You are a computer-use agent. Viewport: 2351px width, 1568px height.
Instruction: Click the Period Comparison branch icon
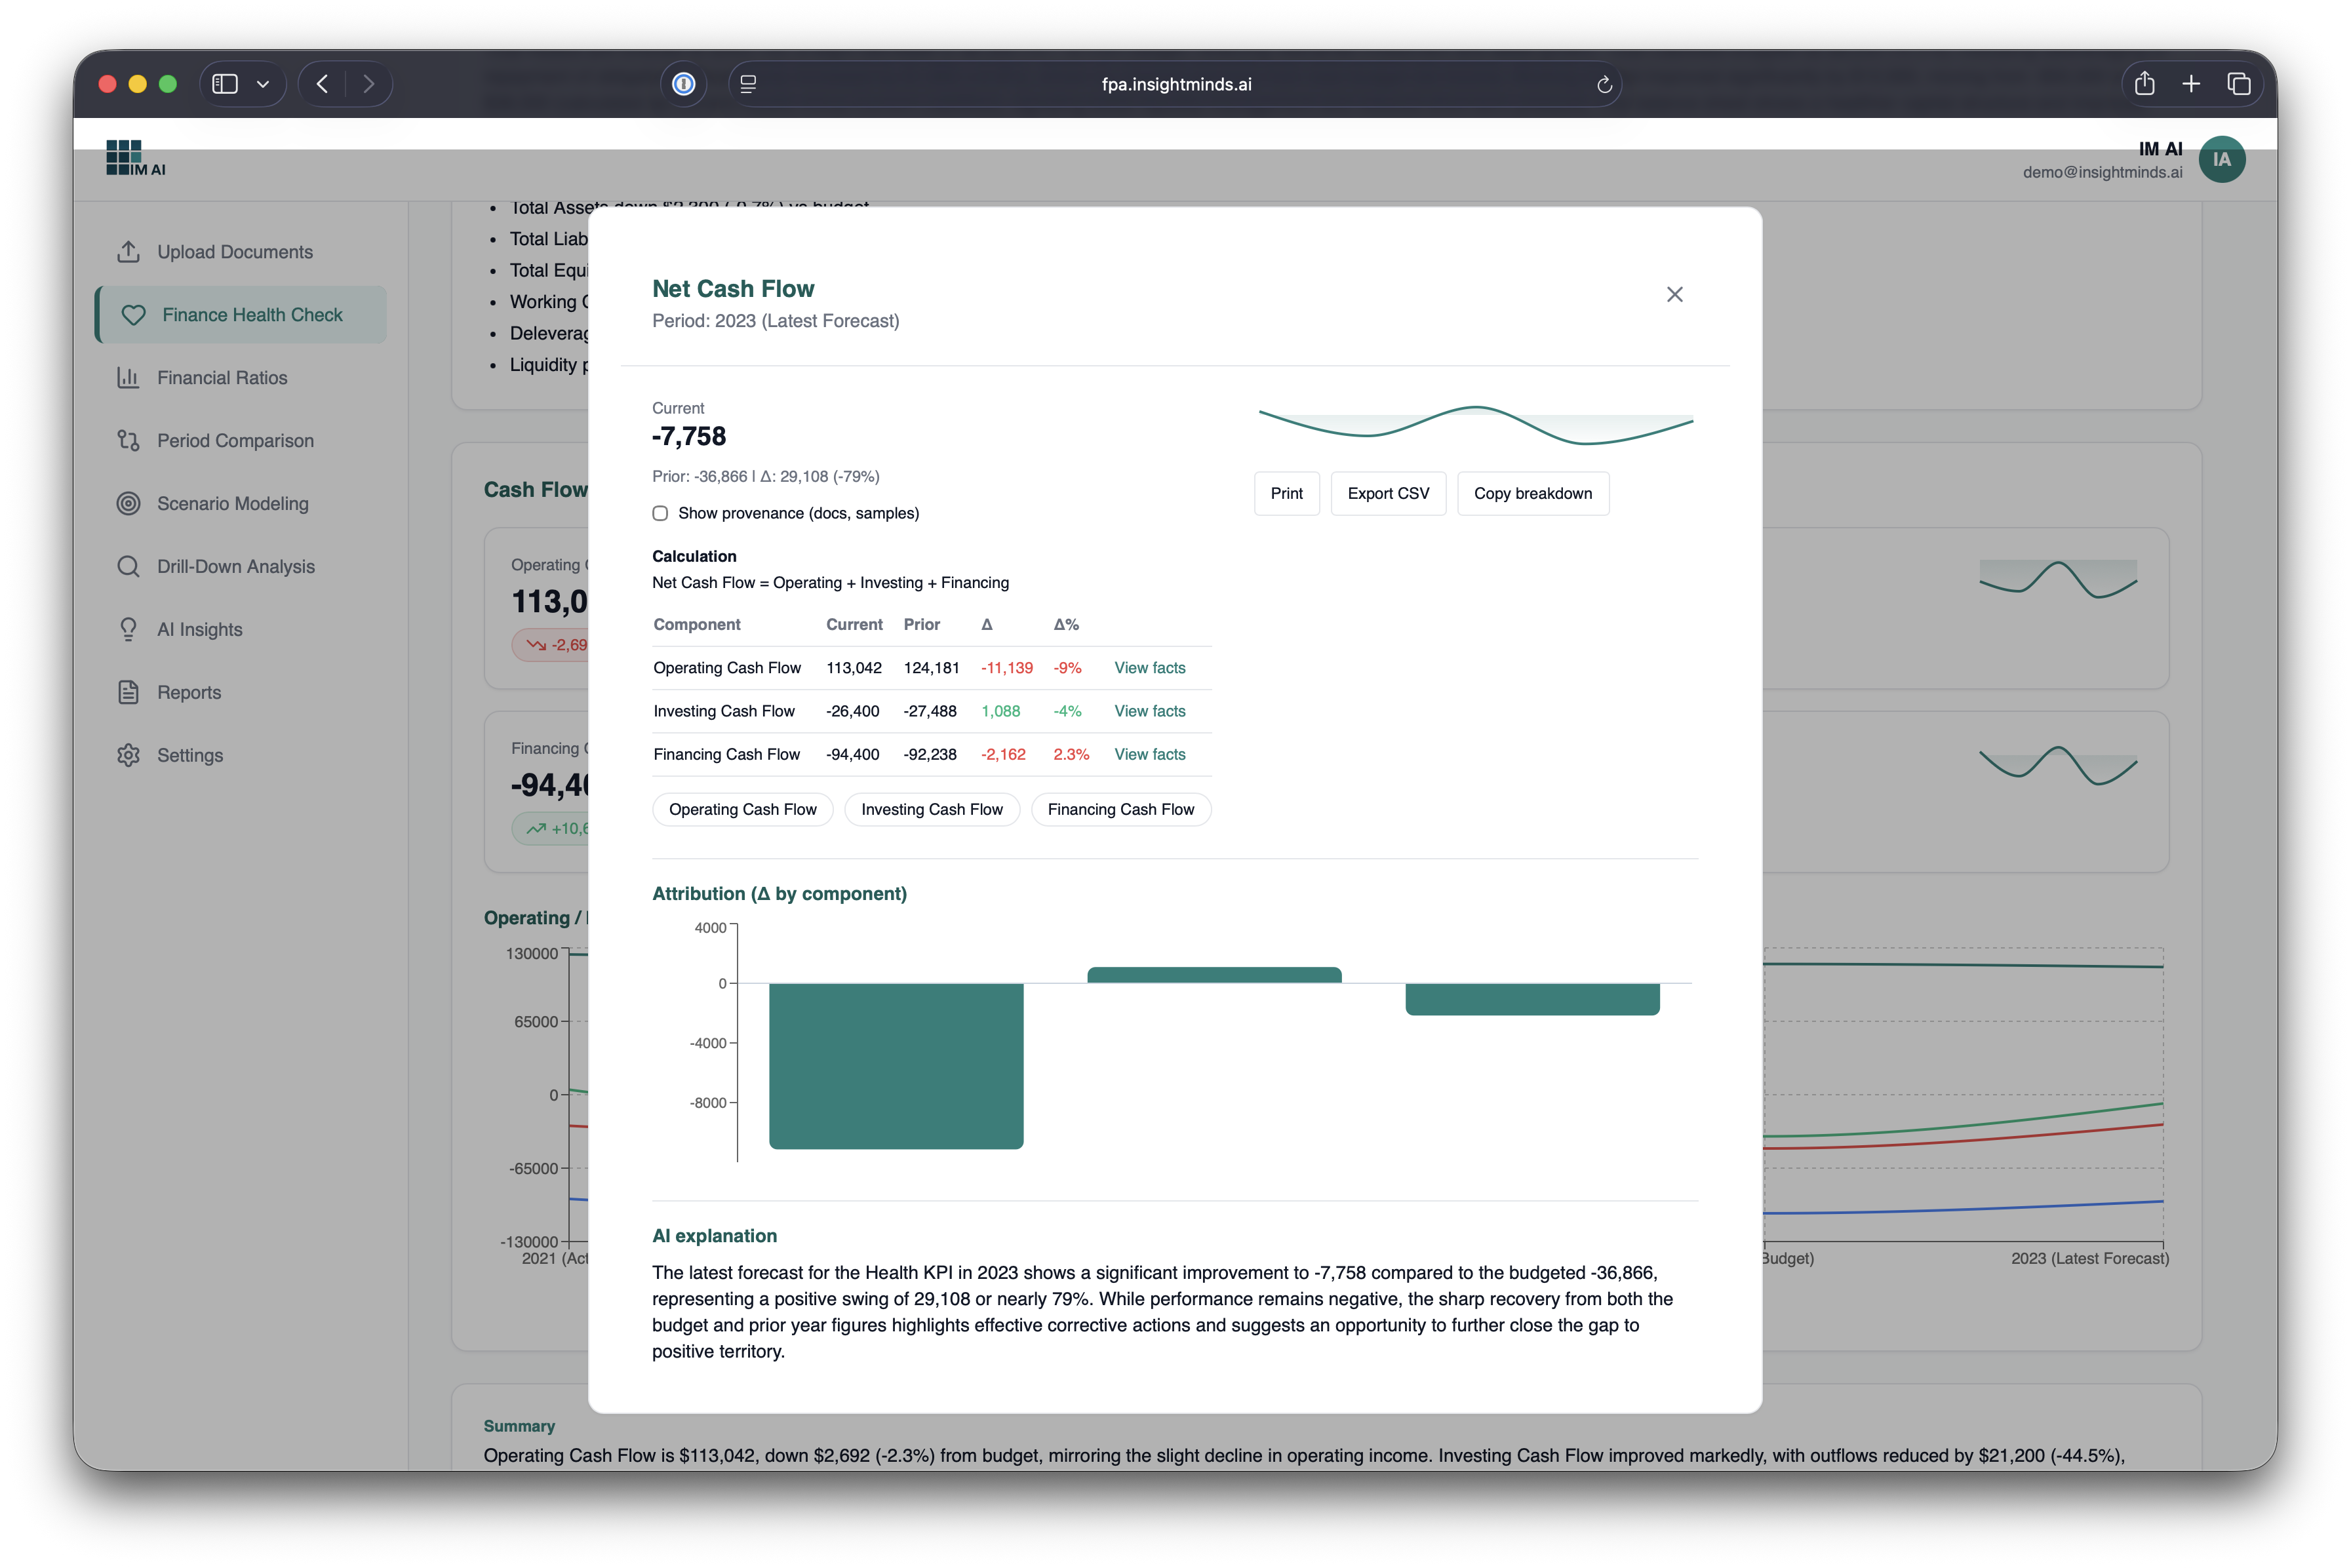(x=128, y=441)
